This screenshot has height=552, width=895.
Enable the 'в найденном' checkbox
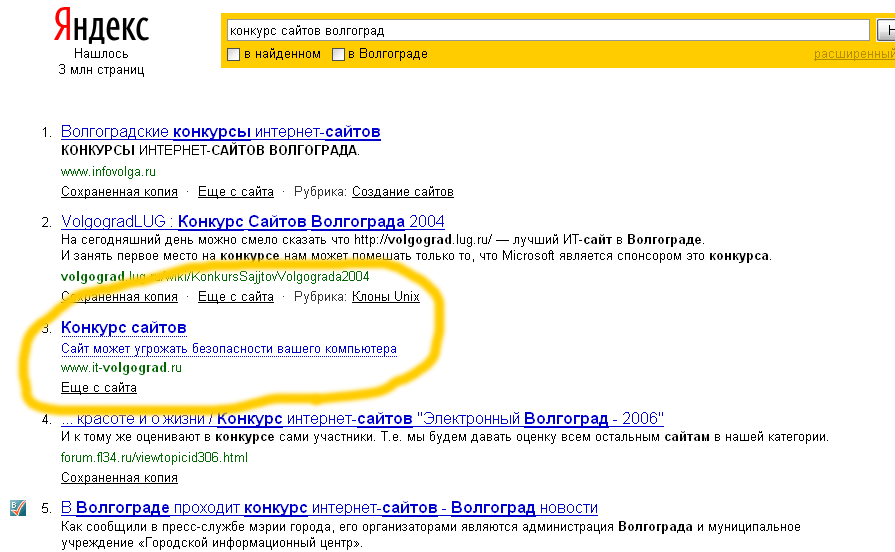pyautogui.click(x=233, y=55)
